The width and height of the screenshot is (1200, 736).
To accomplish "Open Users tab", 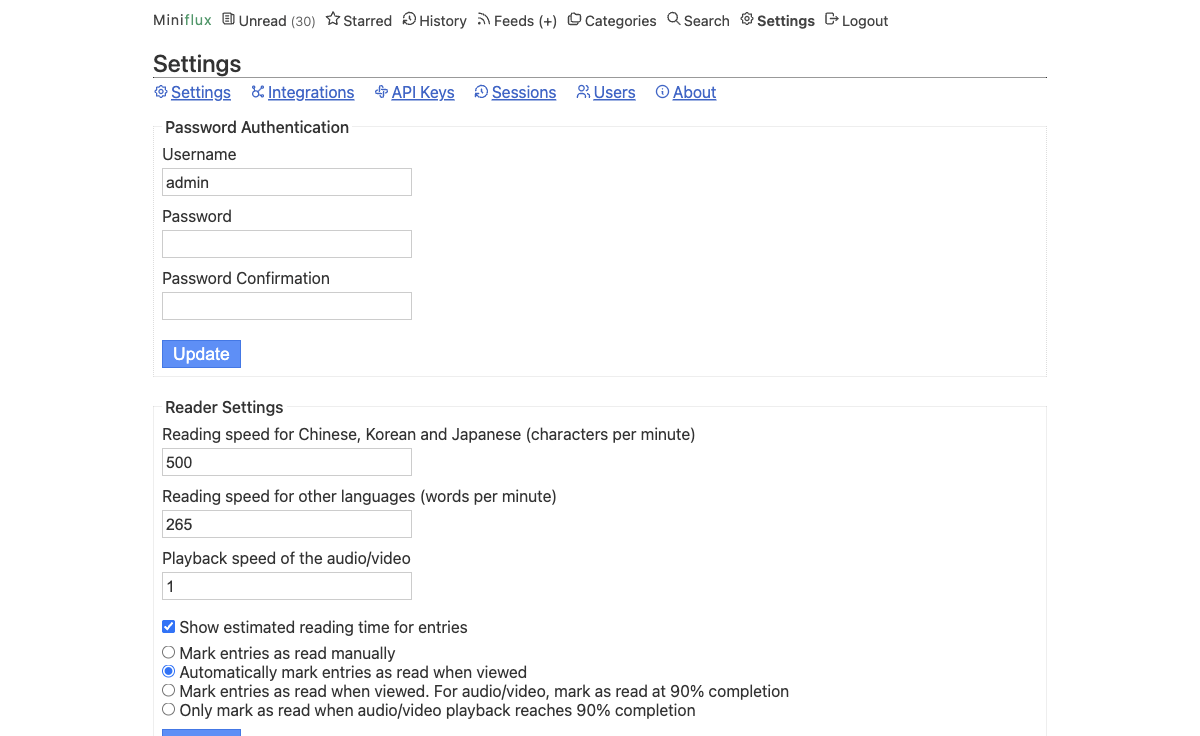I will point(614,93).
